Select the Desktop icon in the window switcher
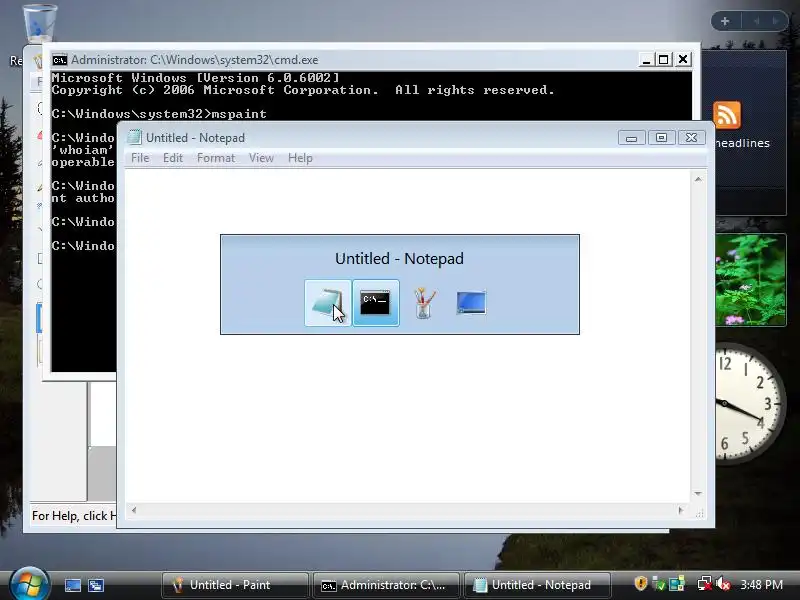This screenshot has width=800, height=600. (471, 303)
